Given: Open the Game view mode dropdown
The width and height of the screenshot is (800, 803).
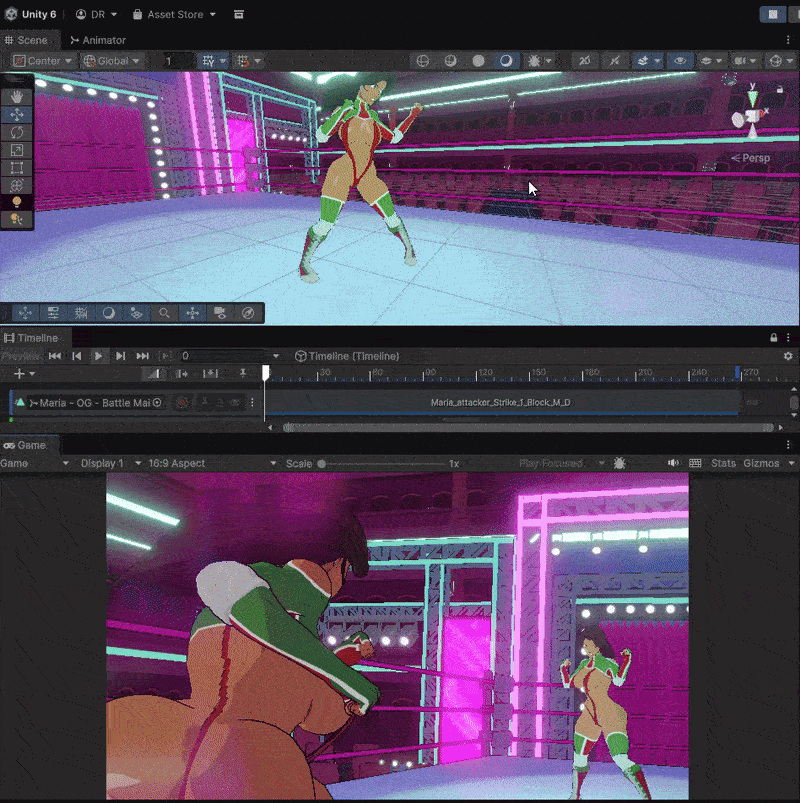Looking at the screenshot, I should click(x=34, y=463).
